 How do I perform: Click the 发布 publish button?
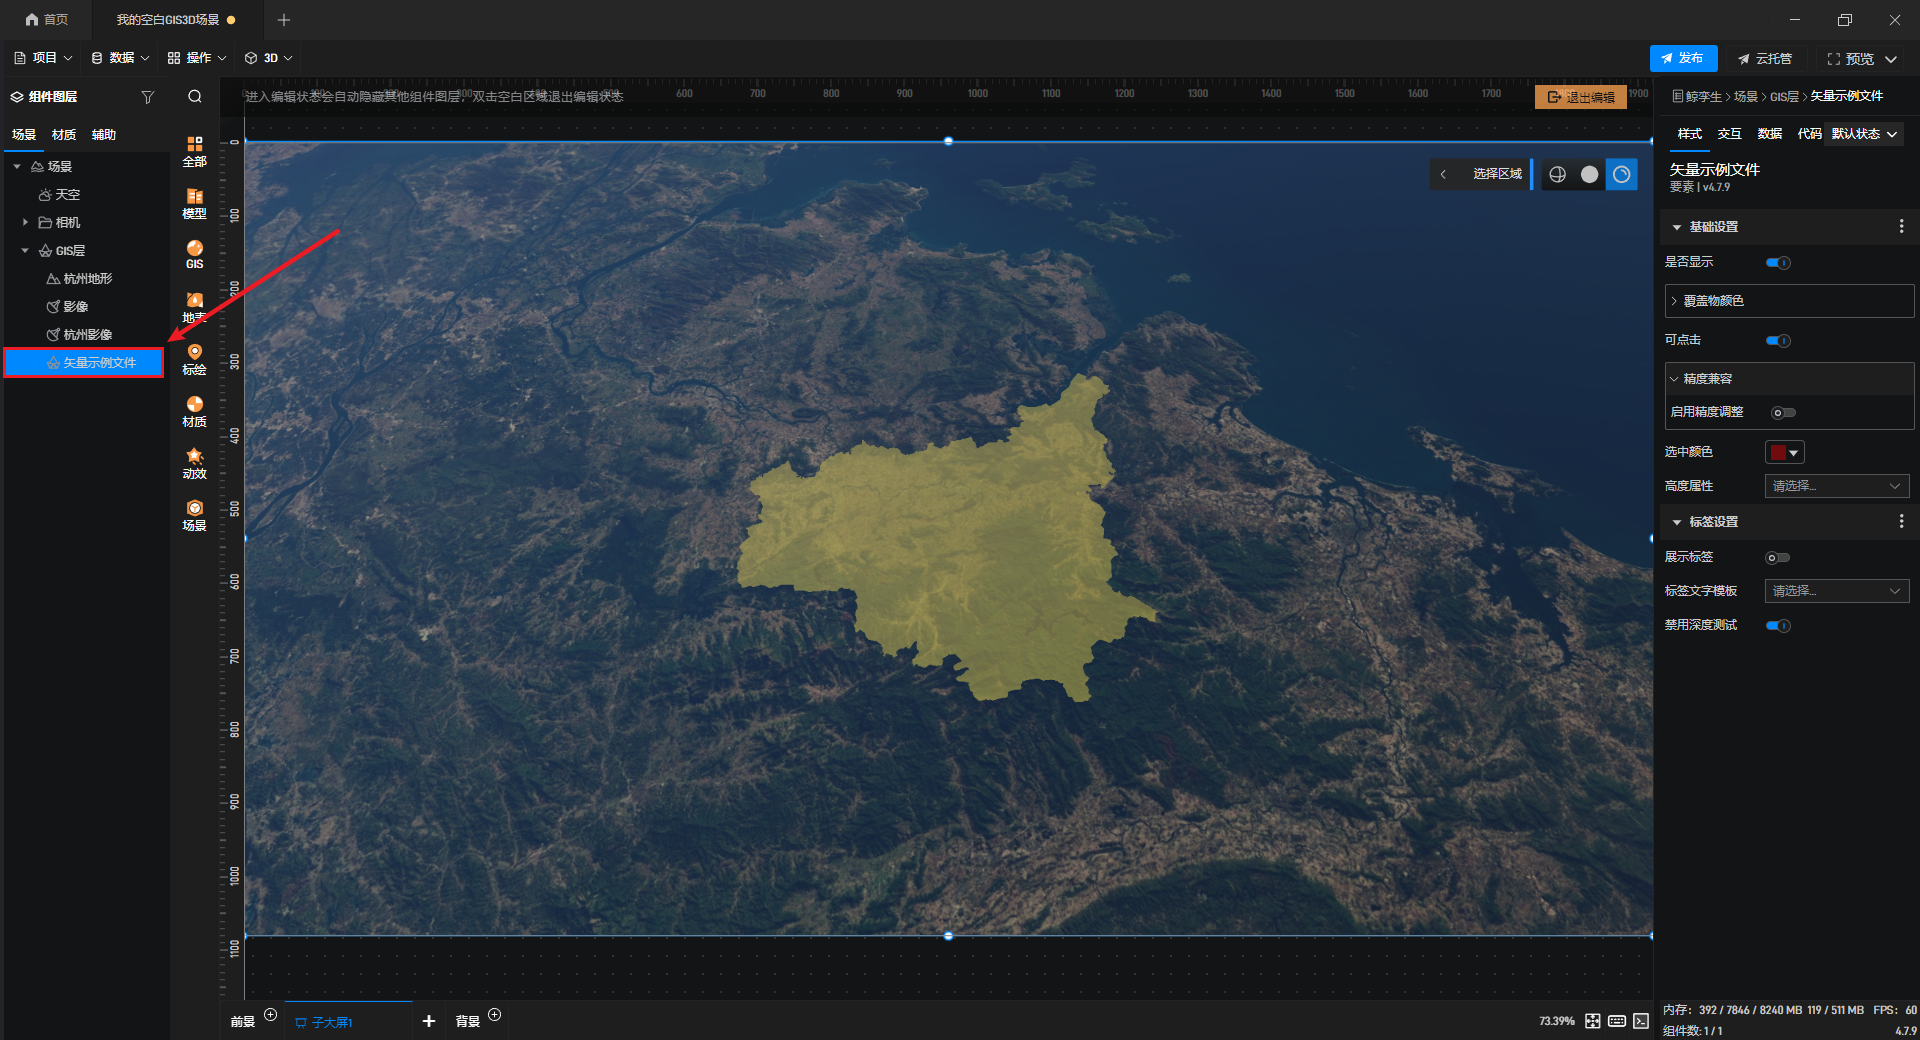[1683, 58]
